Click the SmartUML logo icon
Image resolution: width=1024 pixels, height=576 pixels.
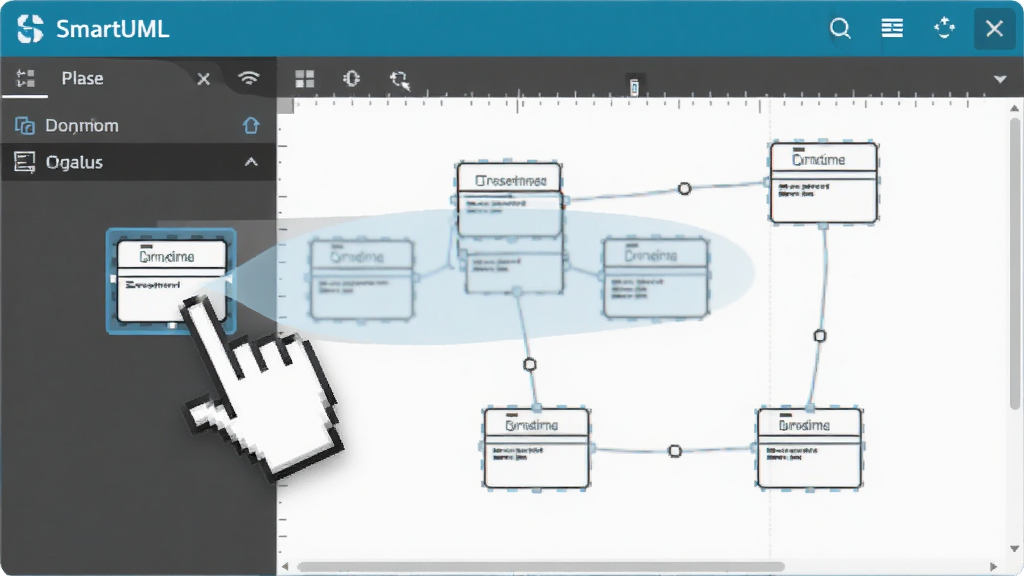click(x=30, y=29)
